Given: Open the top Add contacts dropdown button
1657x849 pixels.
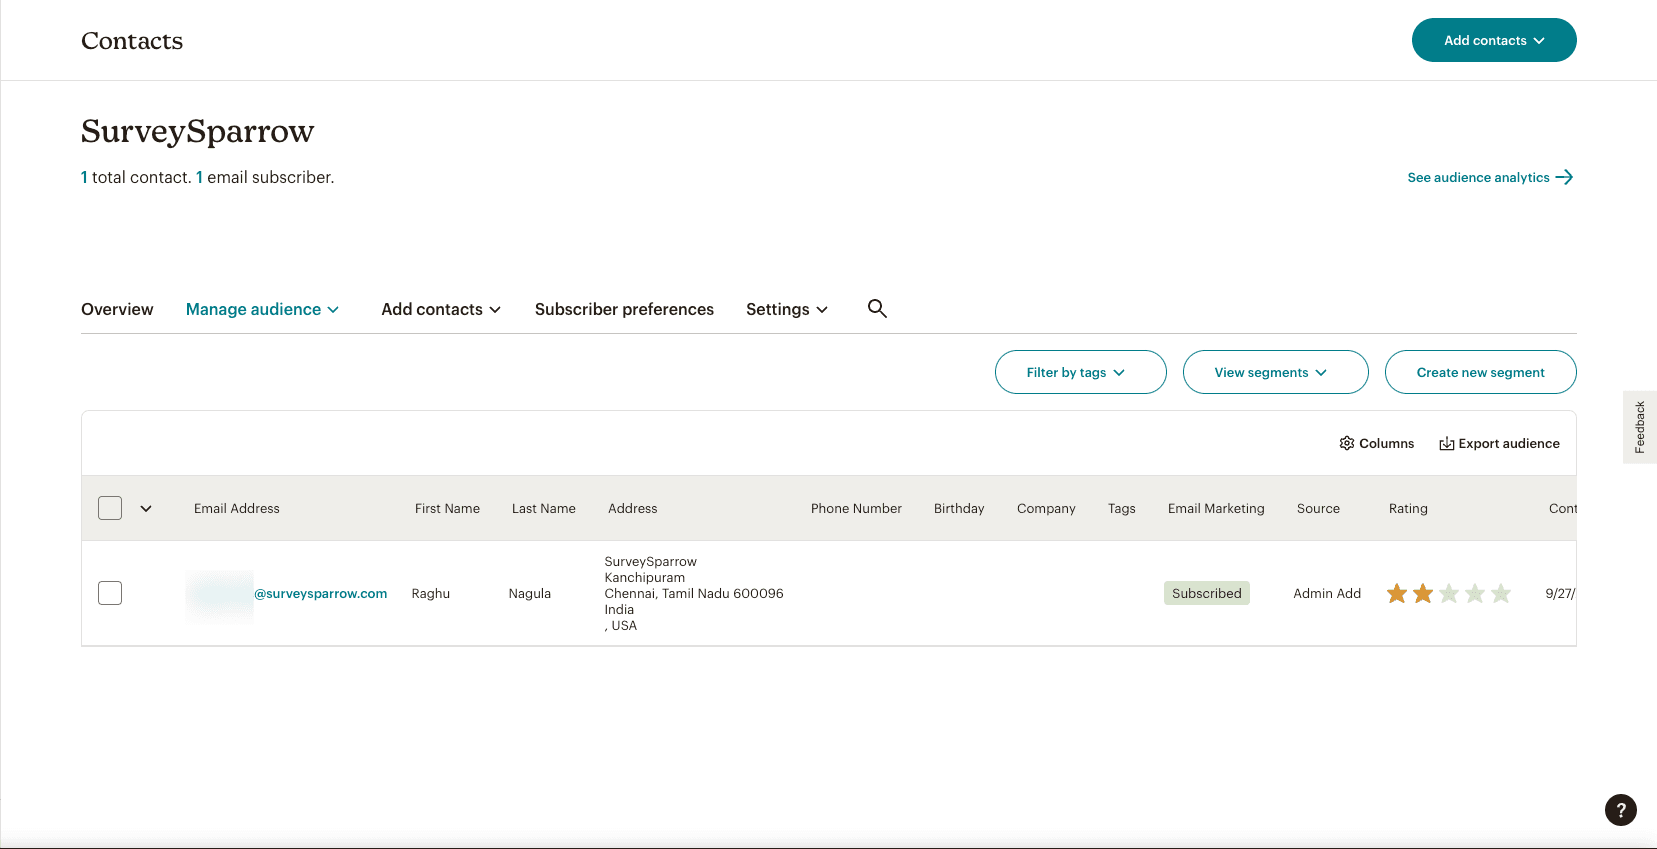Looking at the screenshot, I should [1493, 40].
